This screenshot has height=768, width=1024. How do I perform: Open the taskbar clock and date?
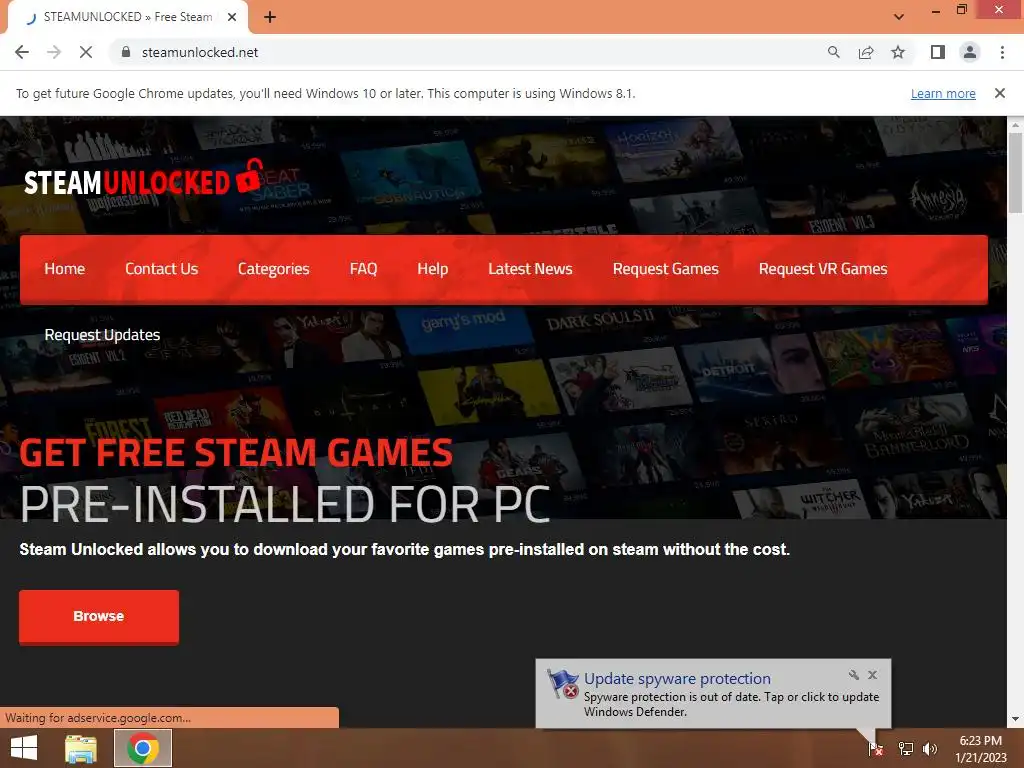tap(981, 749)
